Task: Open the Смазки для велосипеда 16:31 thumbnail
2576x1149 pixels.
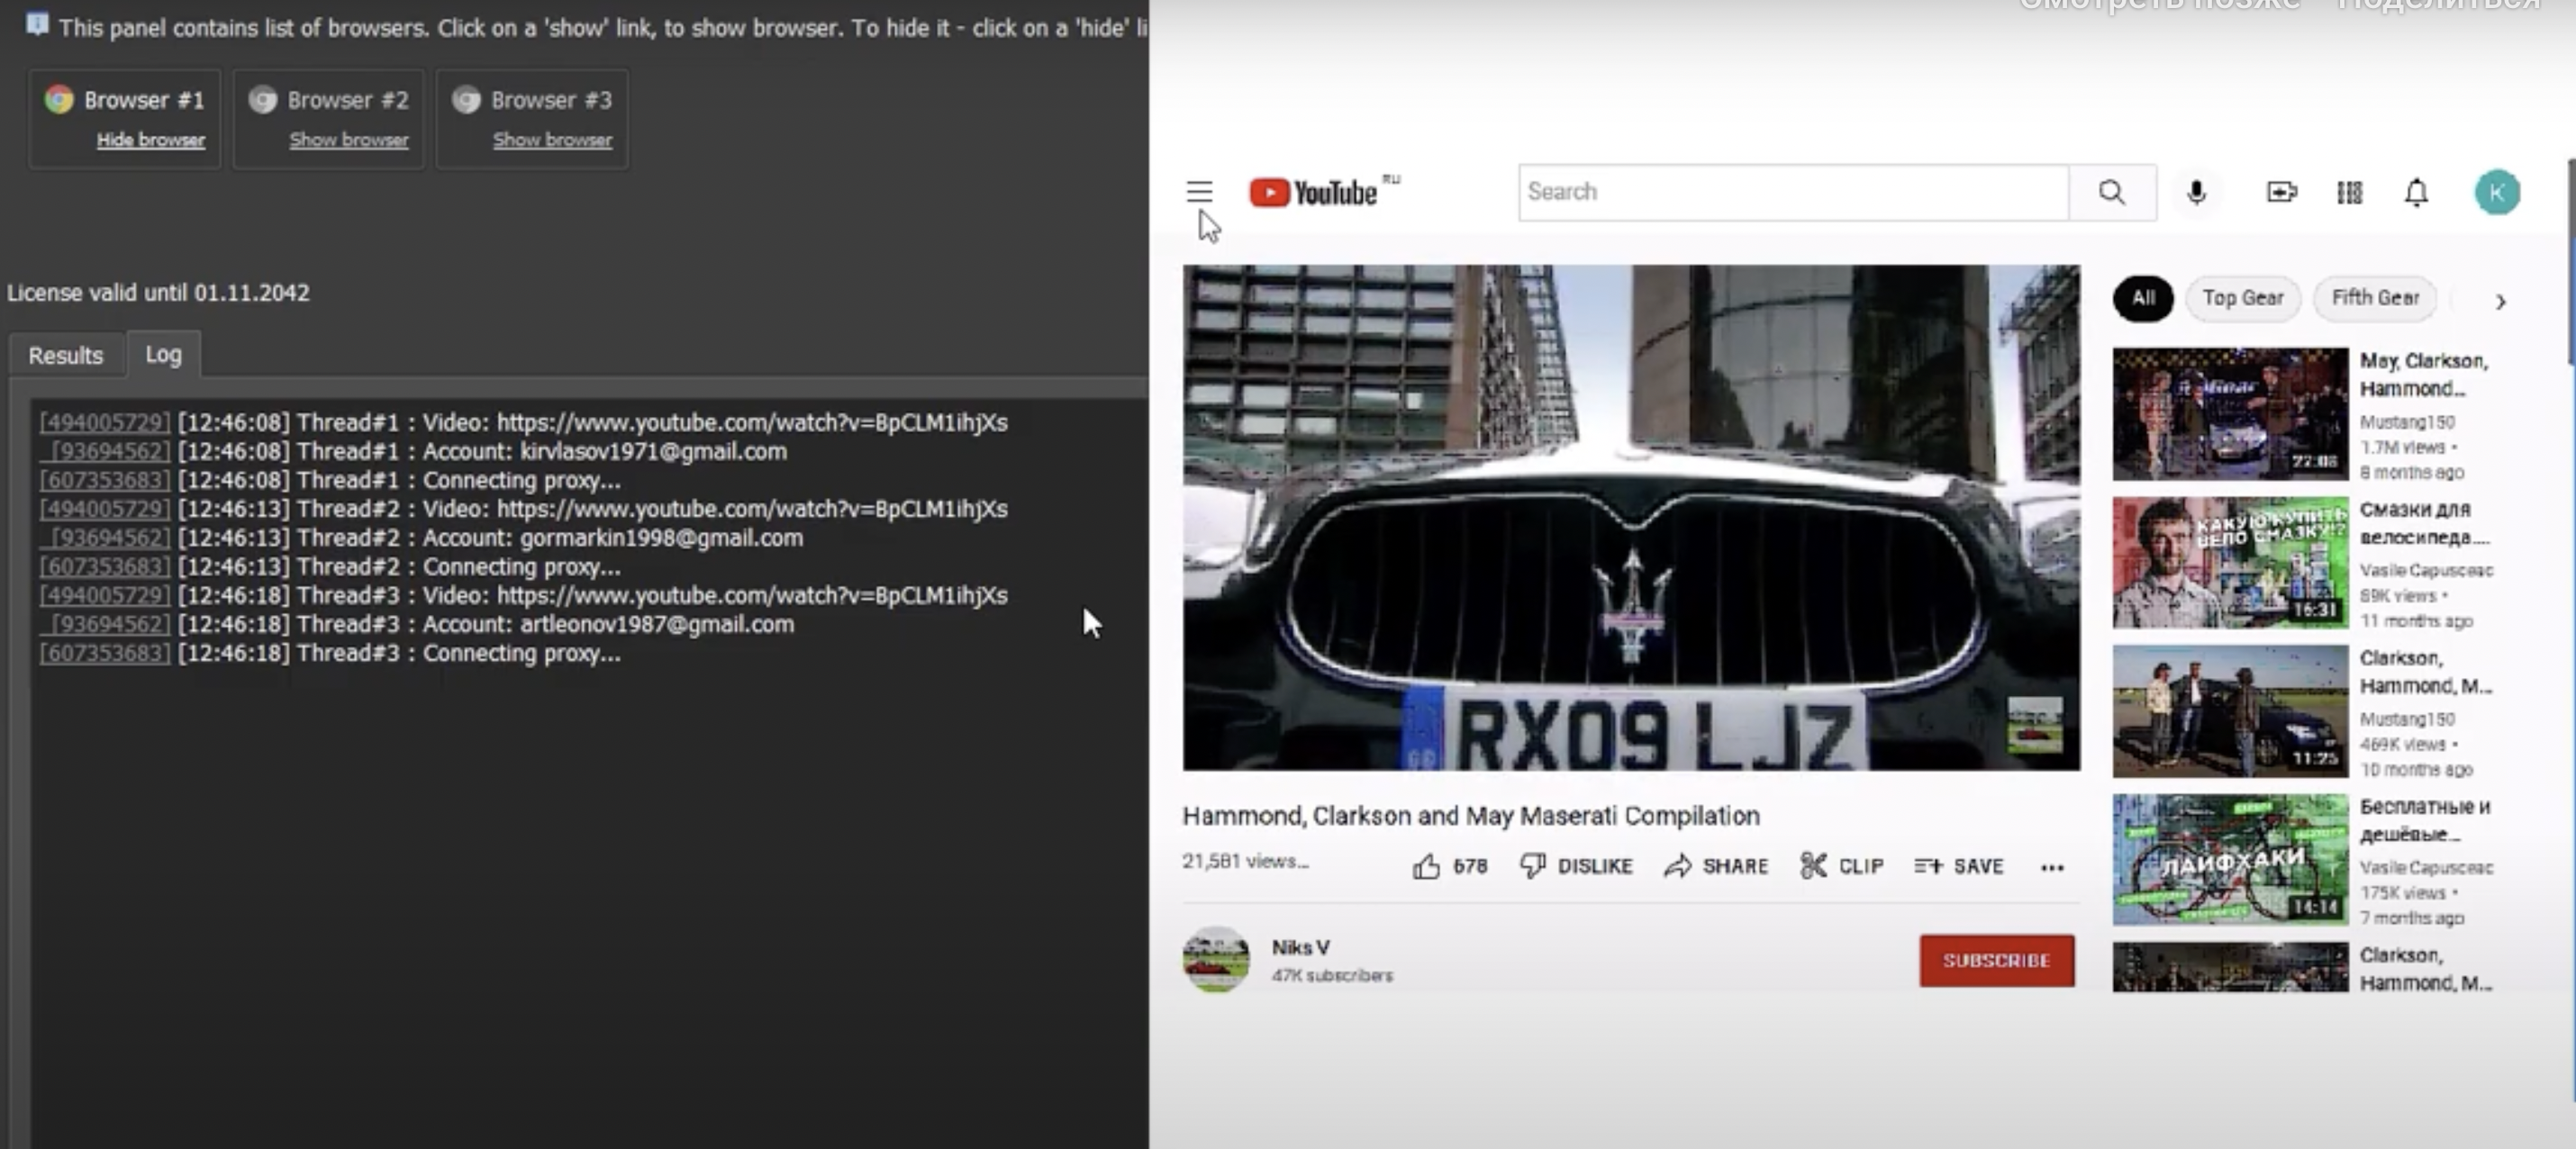Action: click(2230, 562)
